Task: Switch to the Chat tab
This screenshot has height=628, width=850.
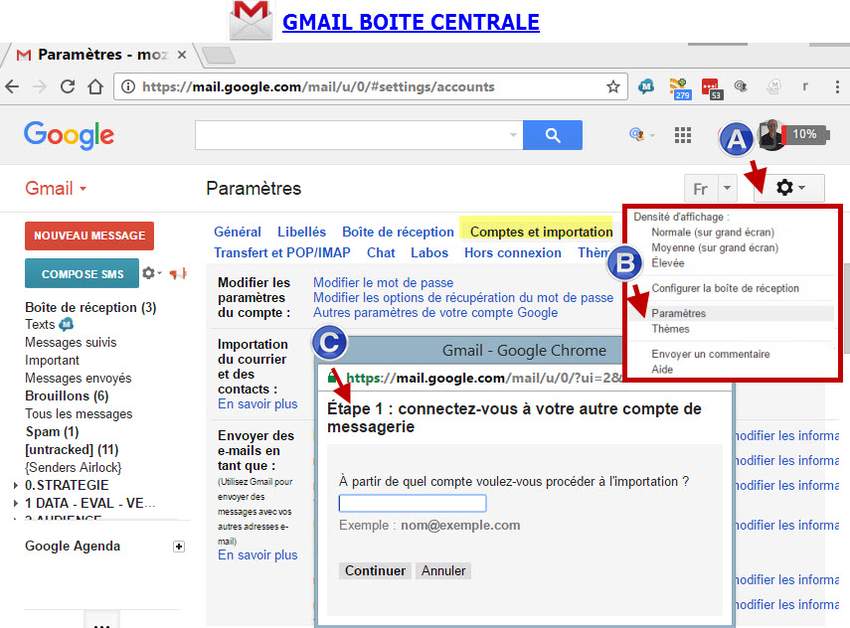Action: (381, 253)
